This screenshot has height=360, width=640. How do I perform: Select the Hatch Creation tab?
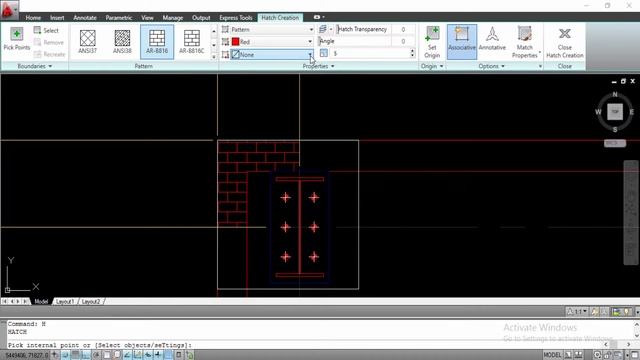coord(280,18)
